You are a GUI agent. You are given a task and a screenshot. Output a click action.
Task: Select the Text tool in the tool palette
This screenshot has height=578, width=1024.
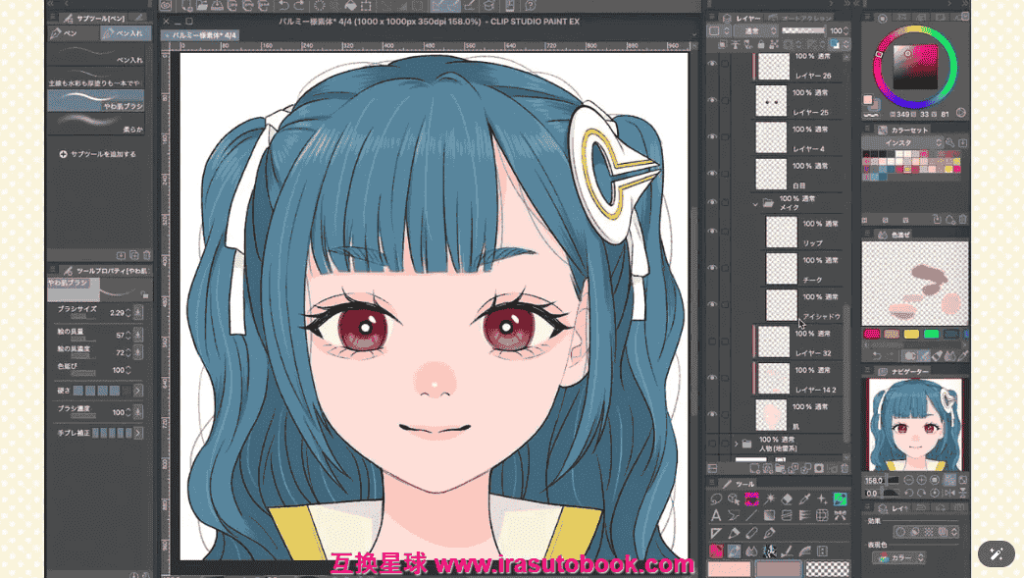tap(716, 515)
